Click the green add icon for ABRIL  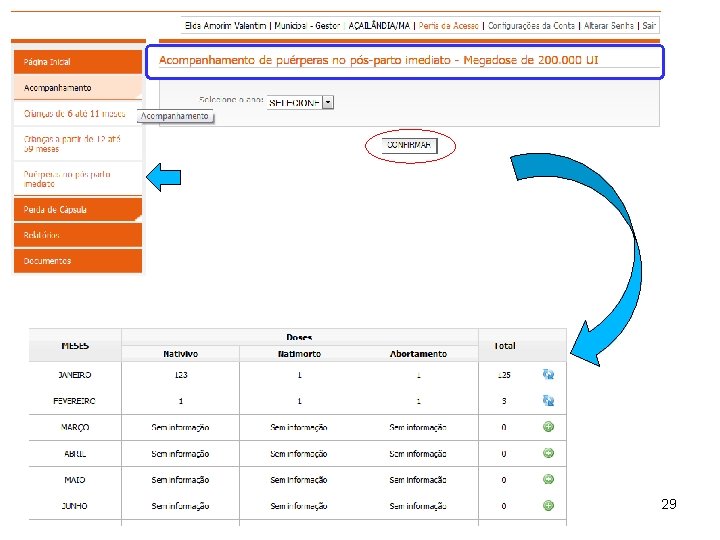click(548, 453)
